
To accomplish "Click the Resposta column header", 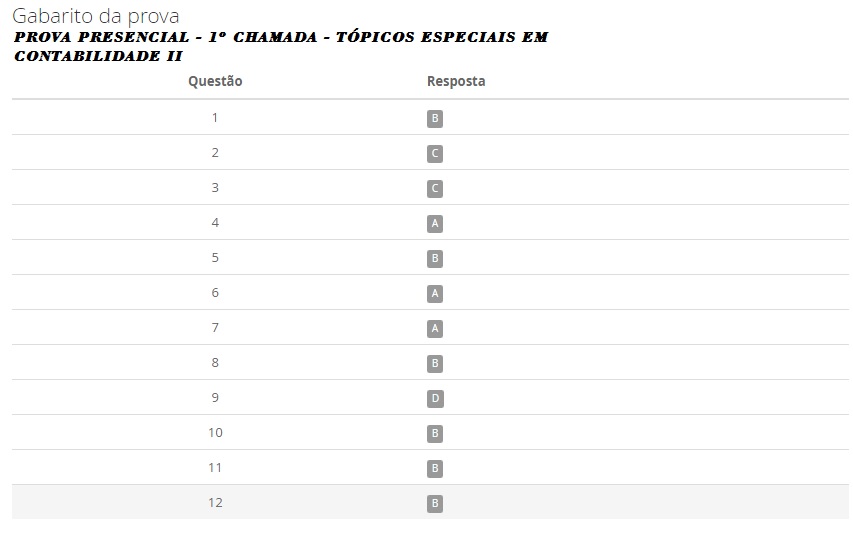I will click(x=456, y=82).
